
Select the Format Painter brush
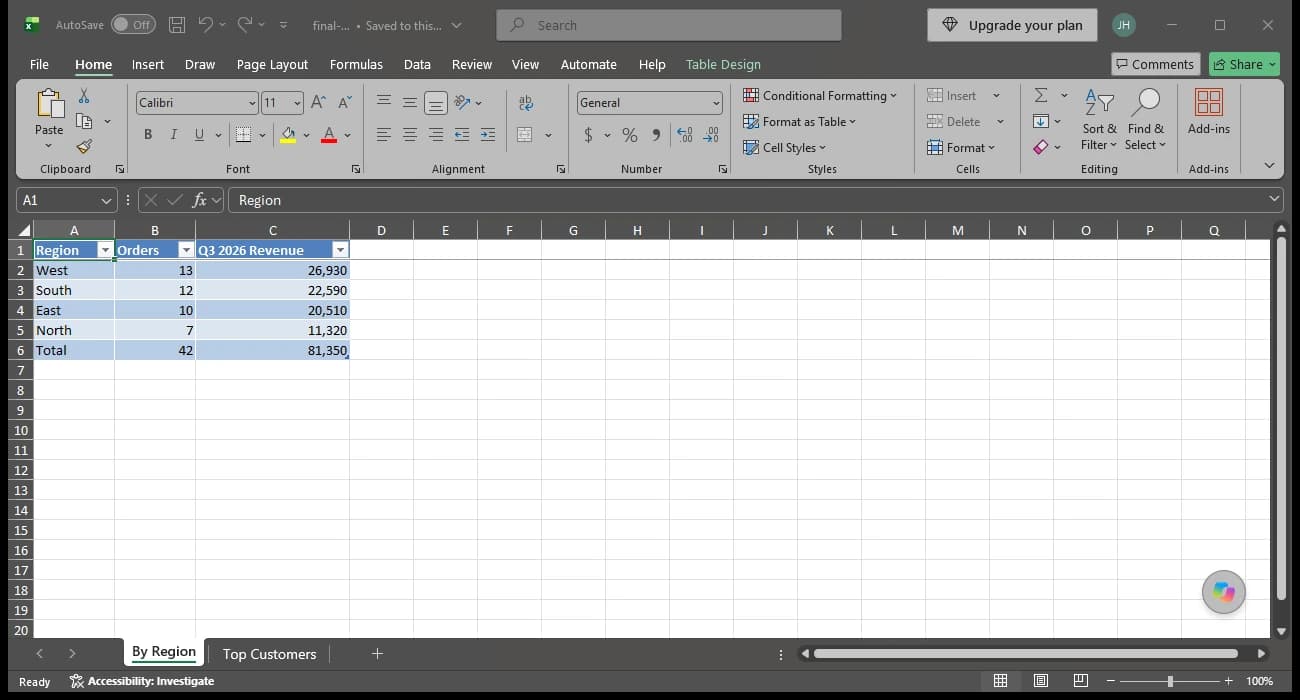pyautogui.click(x=84, y=146)
